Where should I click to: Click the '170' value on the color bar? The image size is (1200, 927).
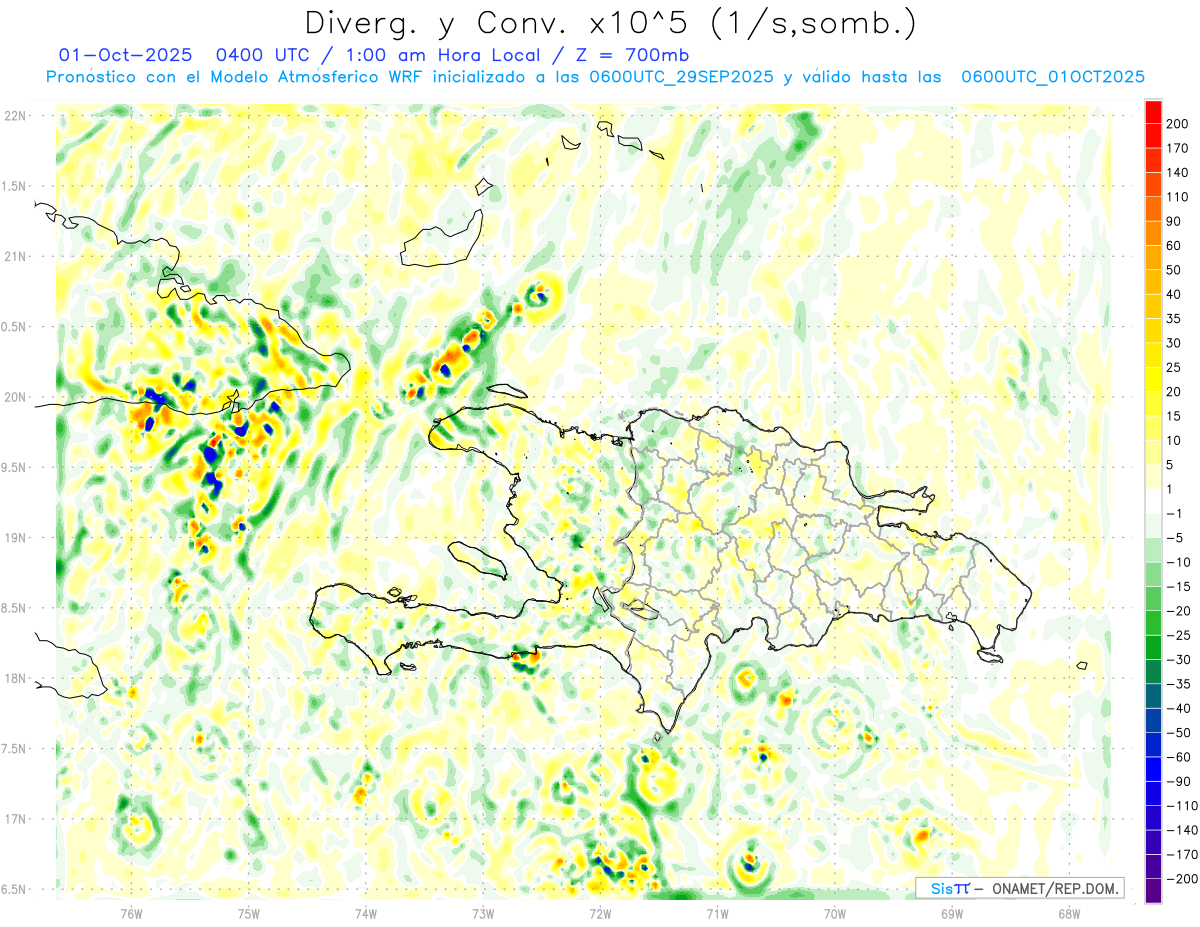pyautogui.click(x=1176, y=148)
